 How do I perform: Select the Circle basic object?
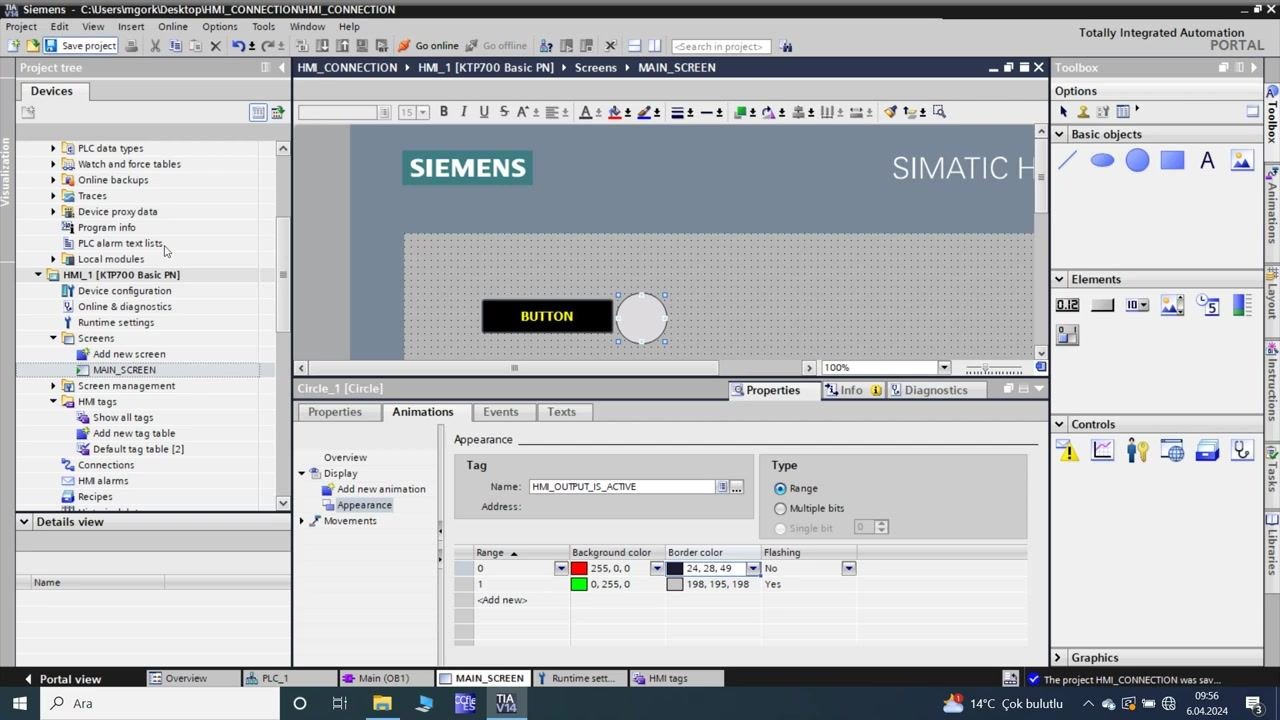tap(1137, 160)
